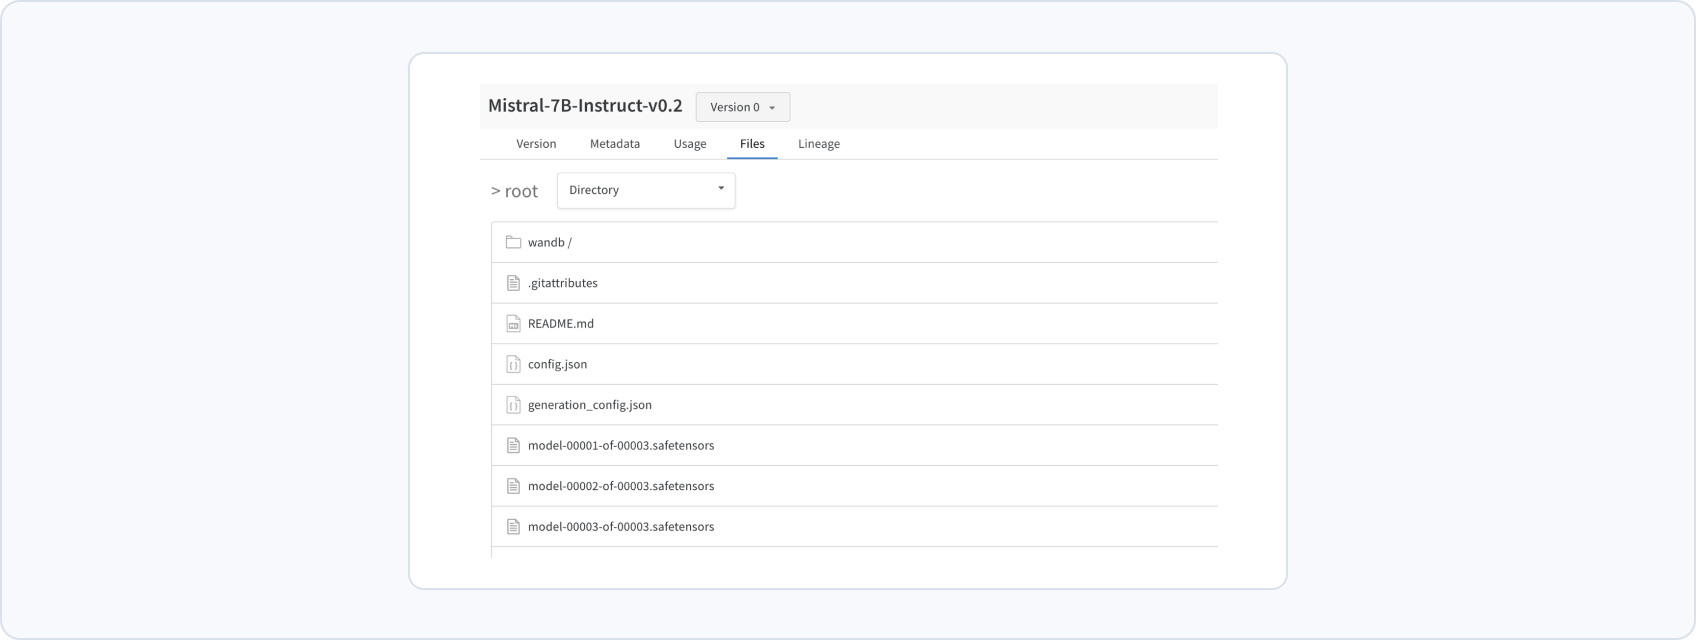This screenshot has height=640, width=1696.
Task: Open the wandb / folder
Action: point(550,242)
